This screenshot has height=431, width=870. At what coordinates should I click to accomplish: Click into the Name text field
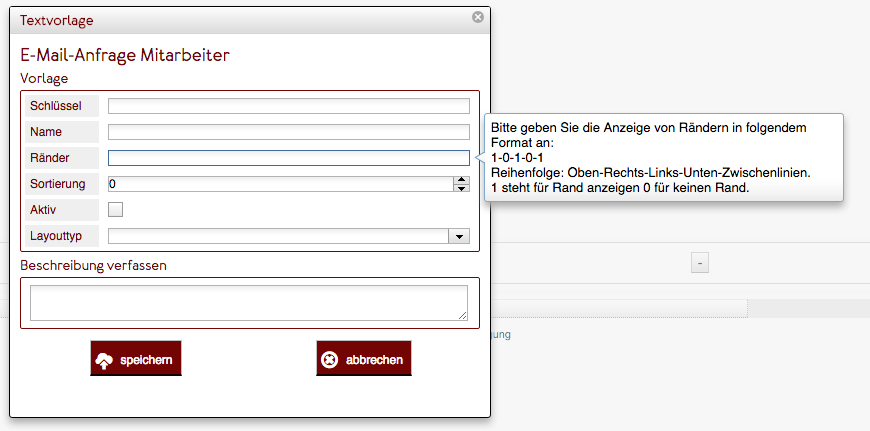tap(289, 132)
